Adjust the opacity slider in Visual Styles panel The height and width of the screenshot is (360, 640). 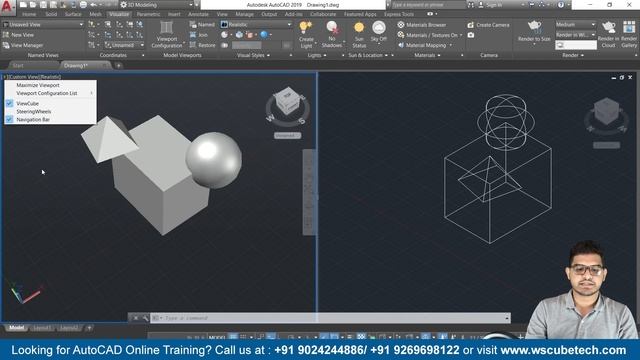tap(247, 45)
